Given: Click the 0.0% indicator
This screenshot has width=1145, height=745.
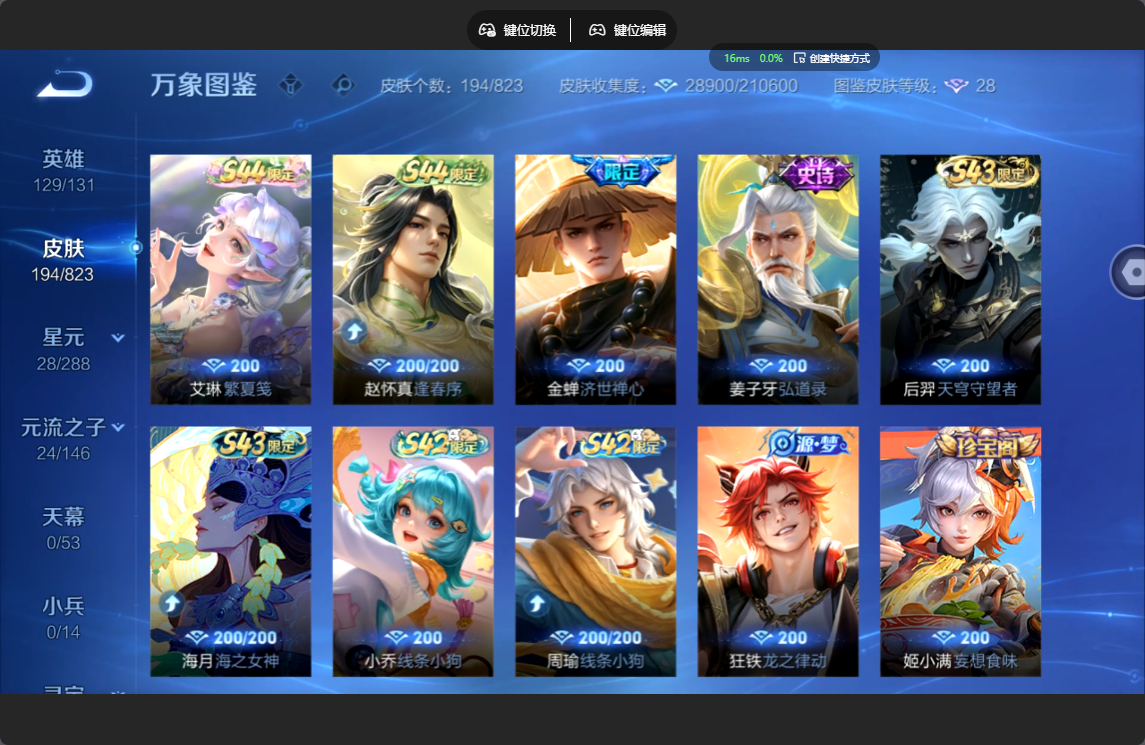Looking at the screenshot, I should tap(770, 58).
